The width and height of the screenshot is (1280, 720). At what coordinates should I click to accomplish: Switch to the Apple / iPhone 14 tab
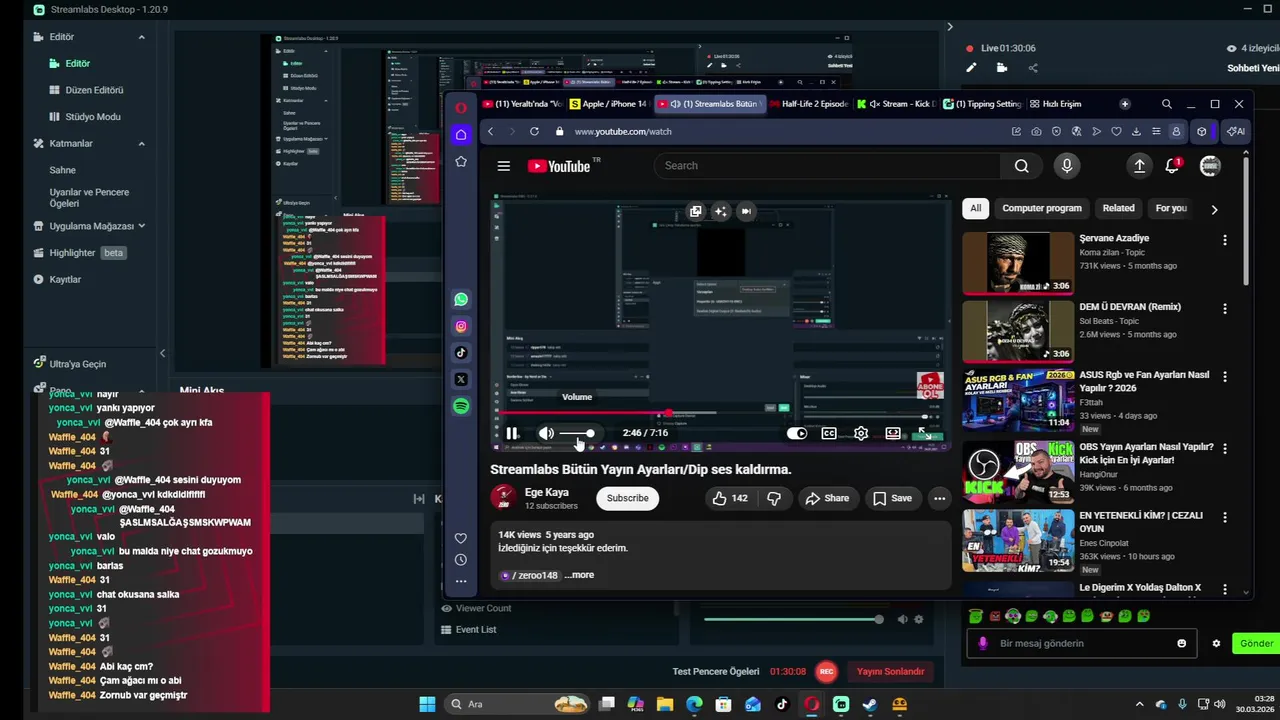point(608,104)
